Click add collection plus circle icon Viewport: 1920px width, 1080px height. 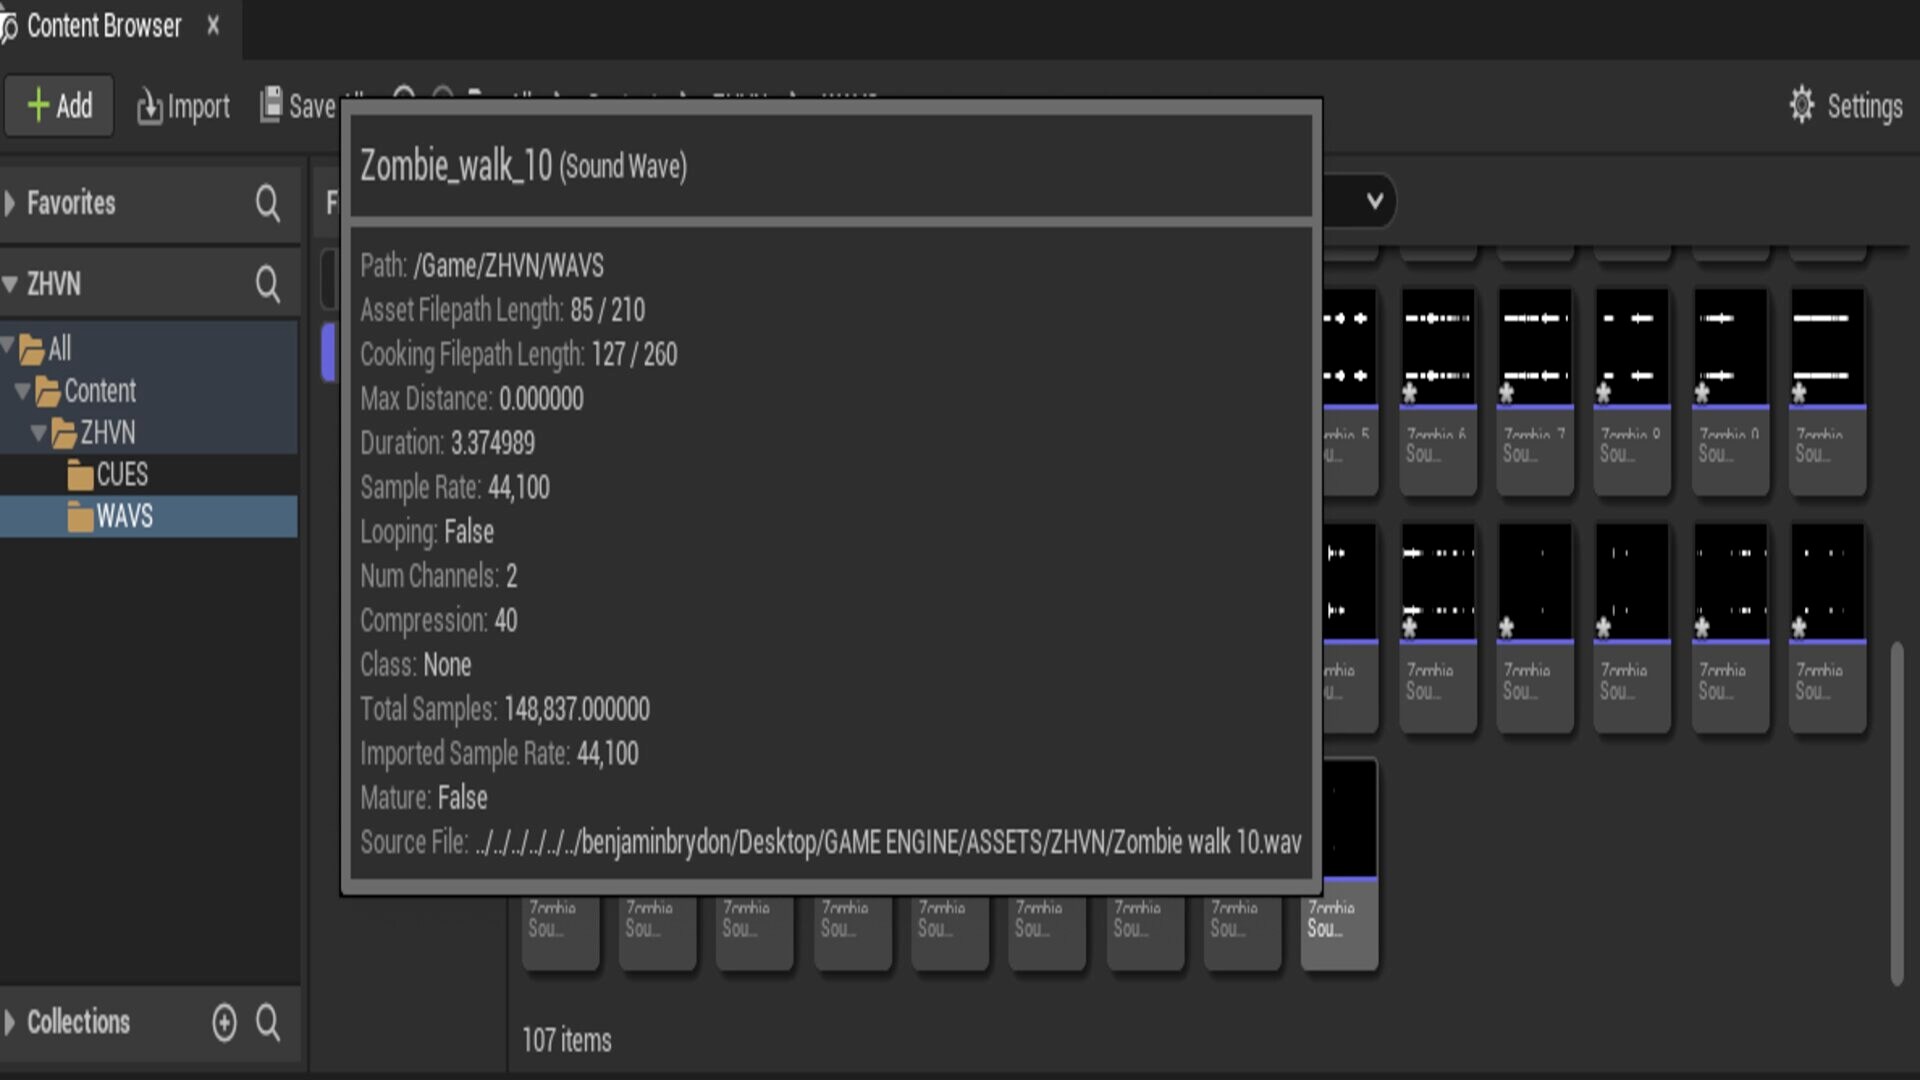pyautogui.click(x=224, y=1022)
